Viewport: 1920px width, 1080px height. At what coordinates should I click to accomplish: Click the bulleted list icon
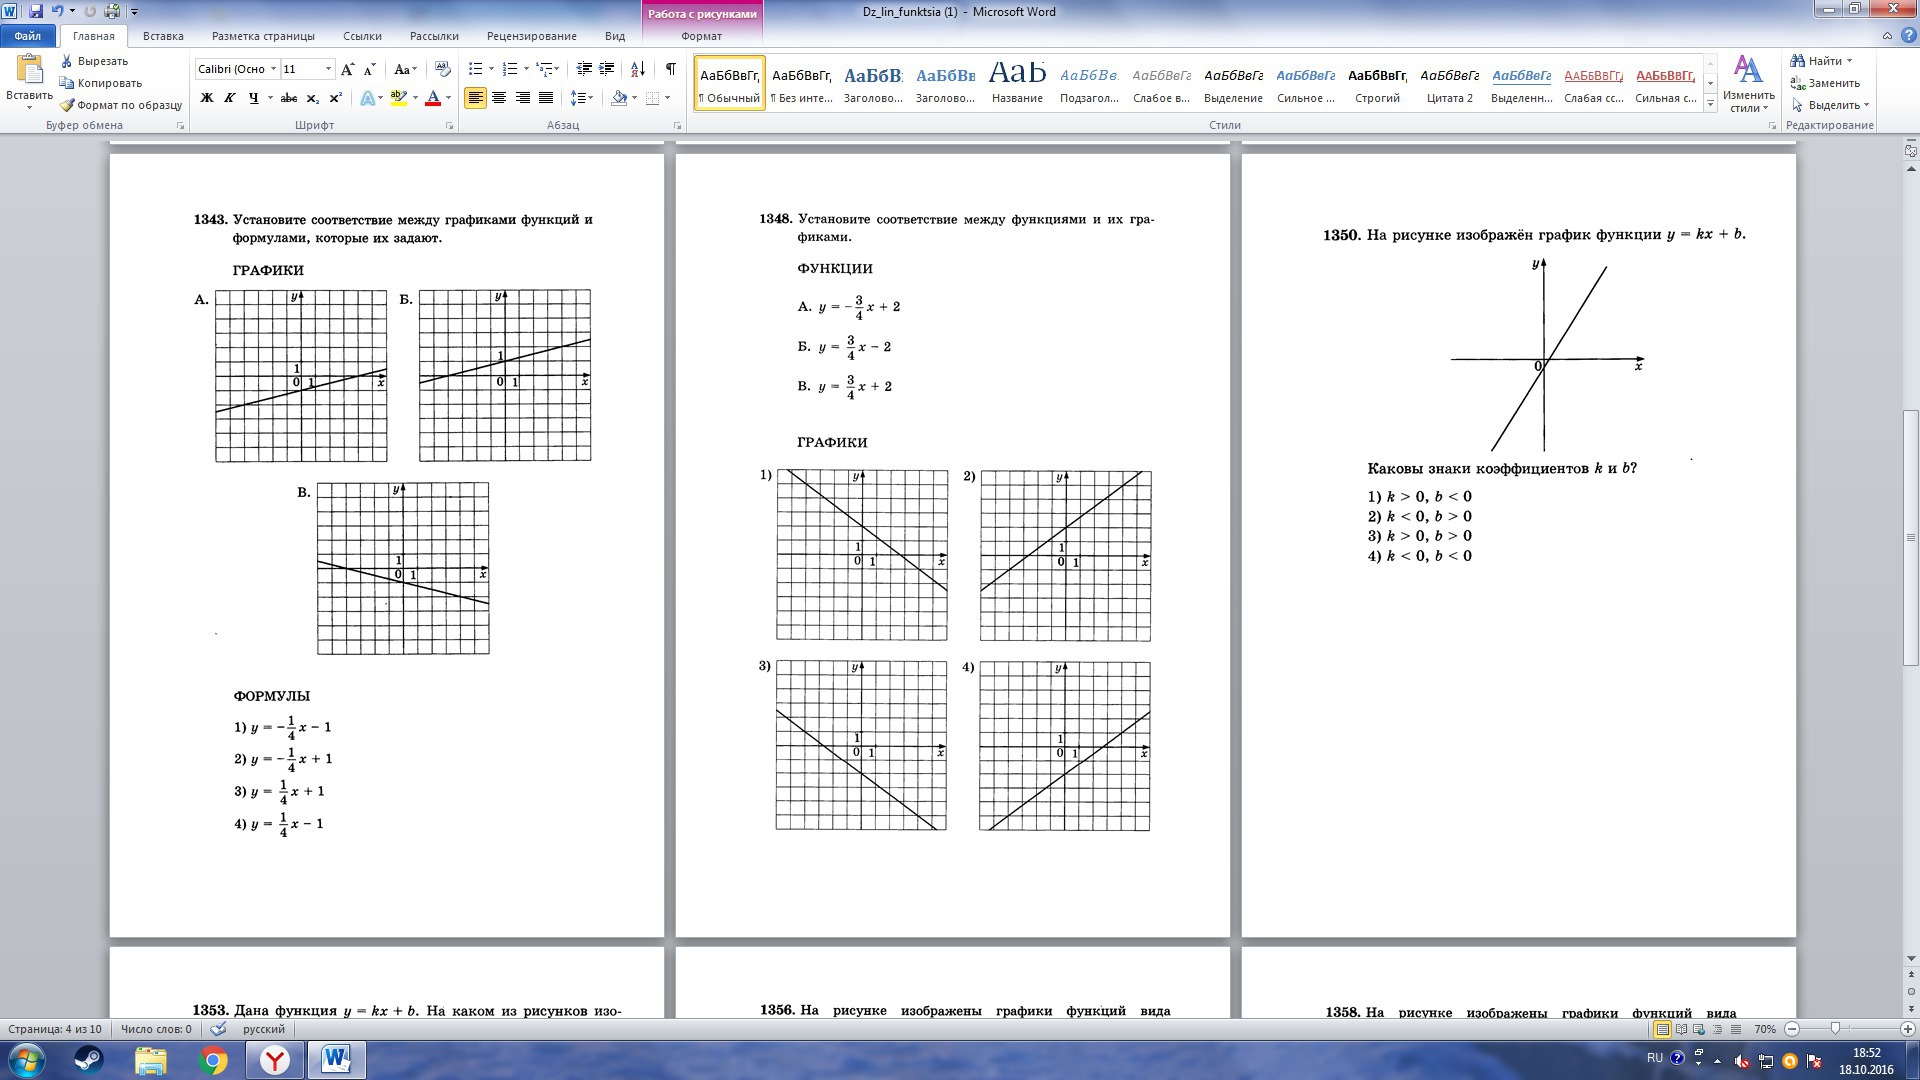click(476, 69)
